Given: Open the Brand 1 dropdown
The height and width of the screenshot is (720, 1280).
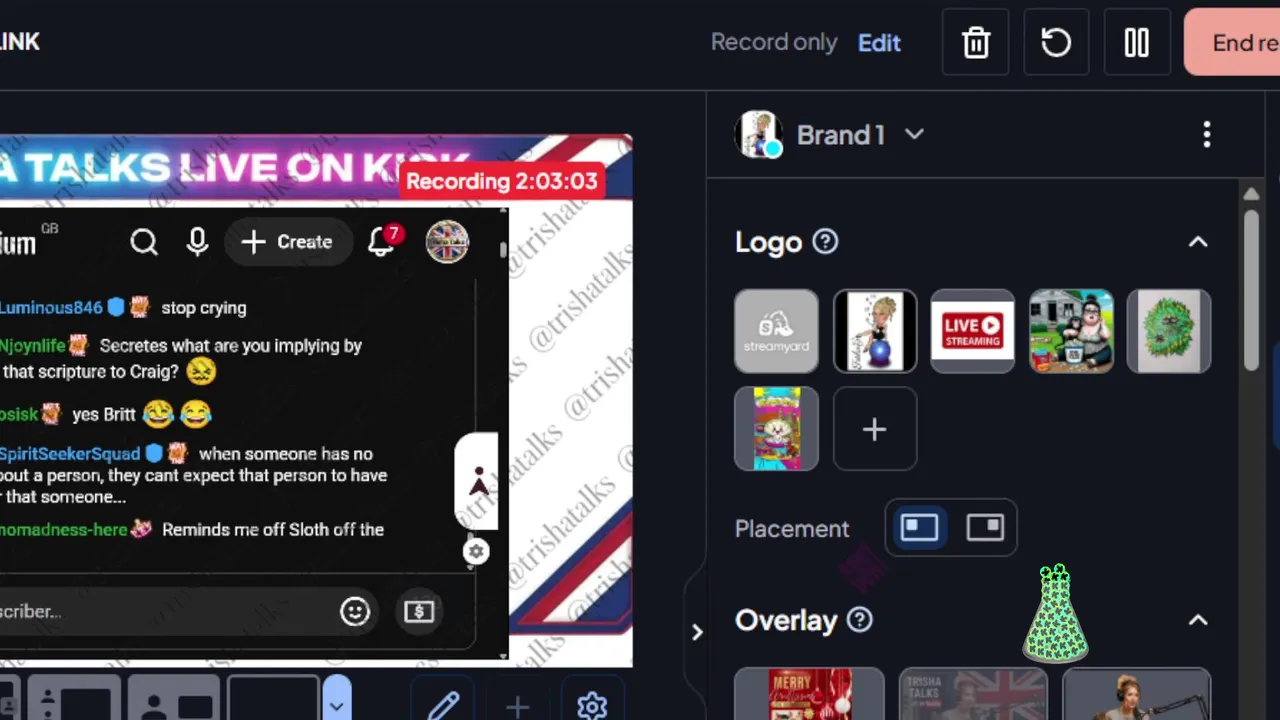Looking at the screenshot, I should pyautogui.click(x=860, y=135).
